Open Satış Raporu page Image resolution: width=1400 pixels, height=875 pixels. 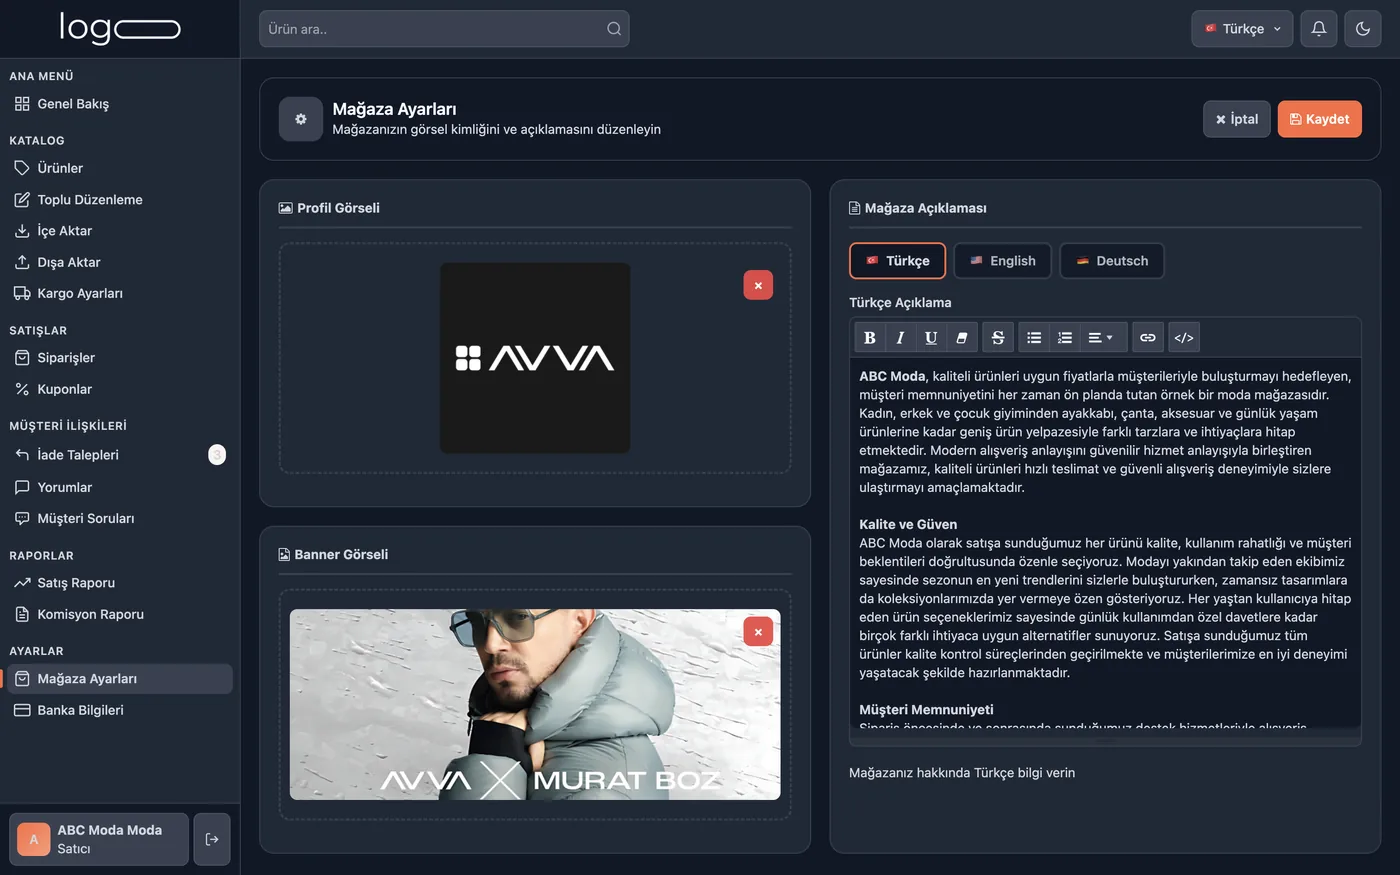[120, 583]
